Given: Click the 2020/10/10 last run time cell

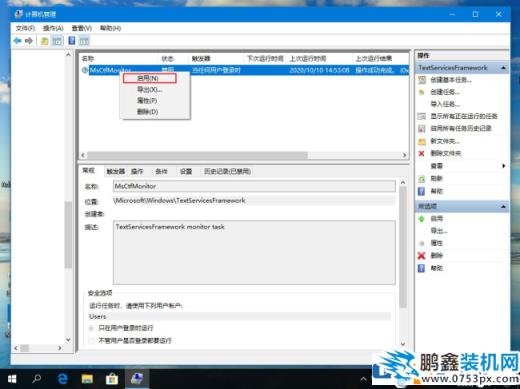Looking at the screenshot, I should pos(319,70).
